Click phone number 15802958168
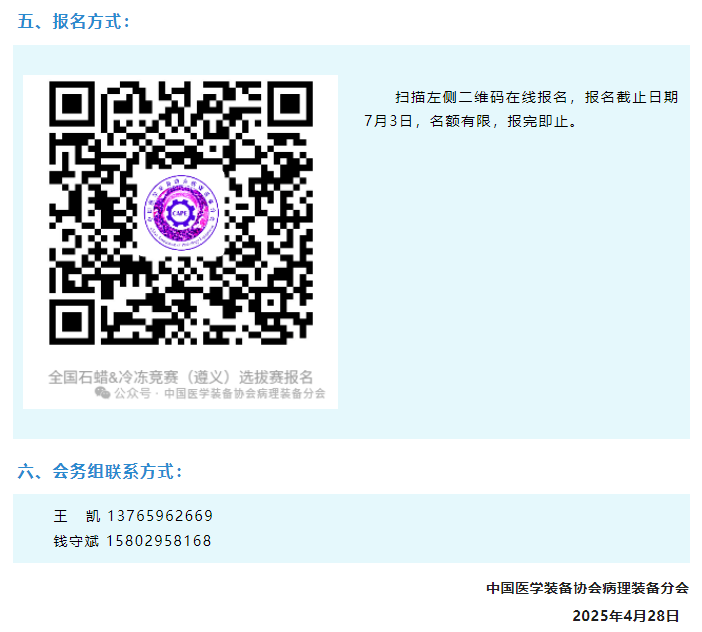702x632 pixels. pyautogui.click(x=159, y=541)
